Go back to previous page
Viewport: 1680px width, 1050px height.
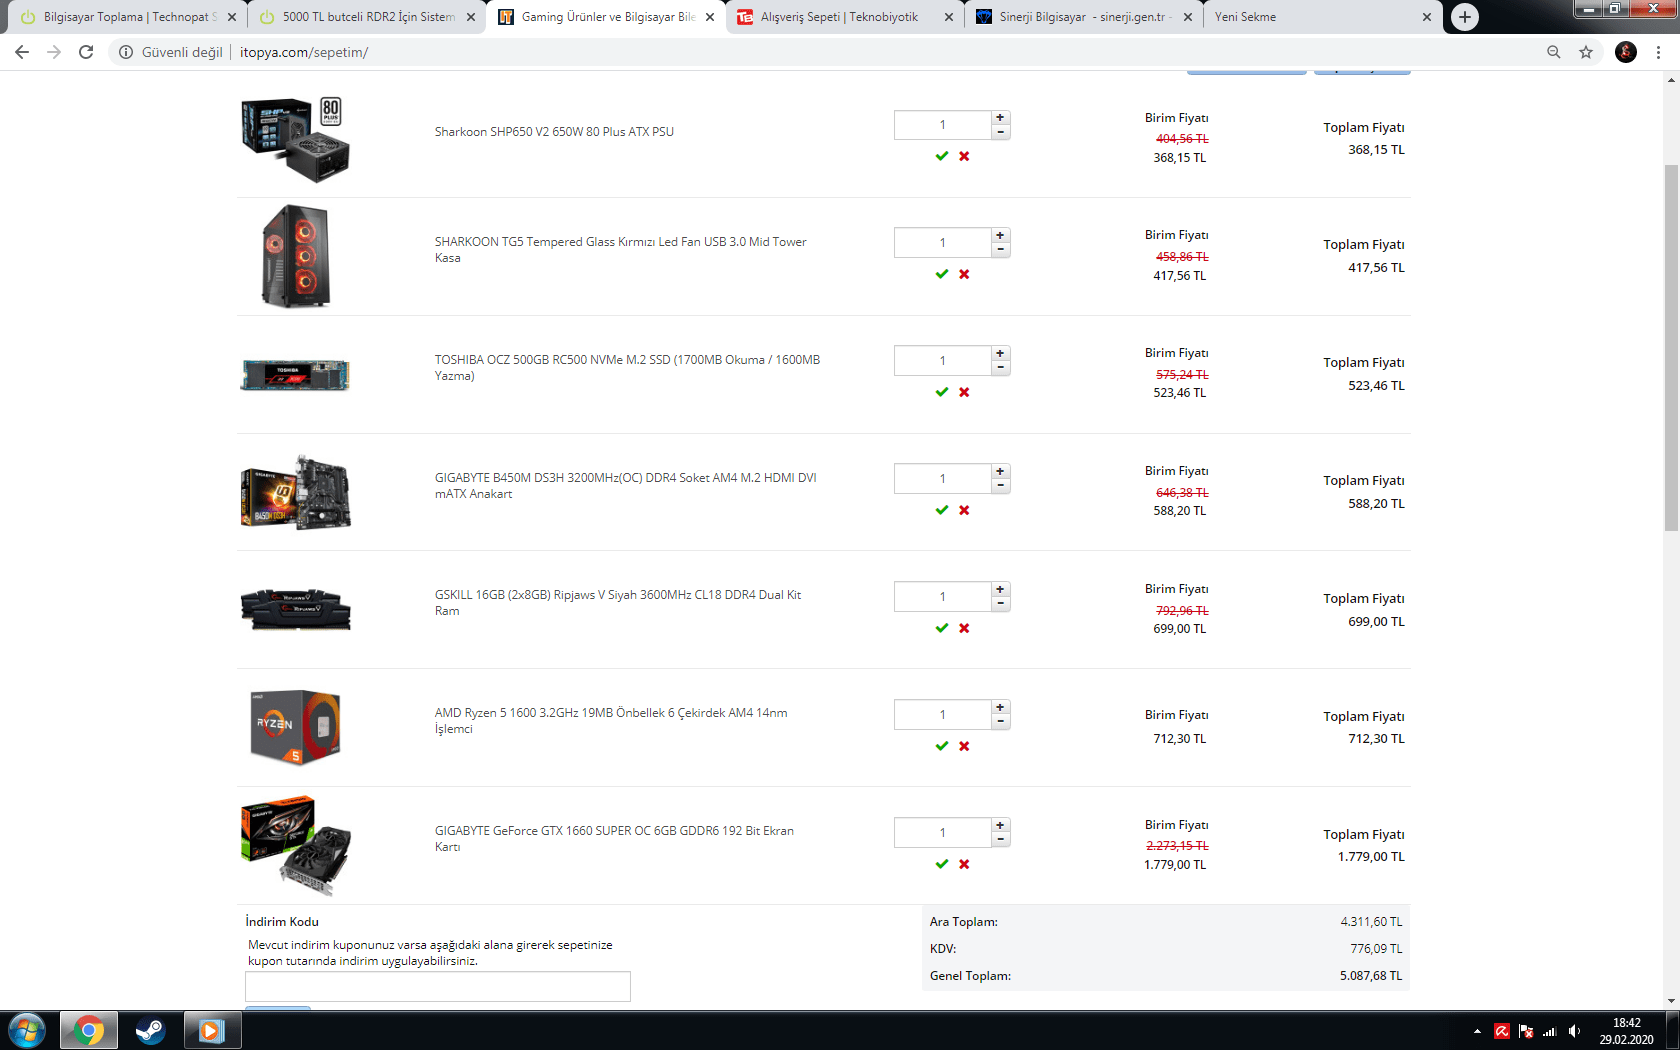coord(22,52)
